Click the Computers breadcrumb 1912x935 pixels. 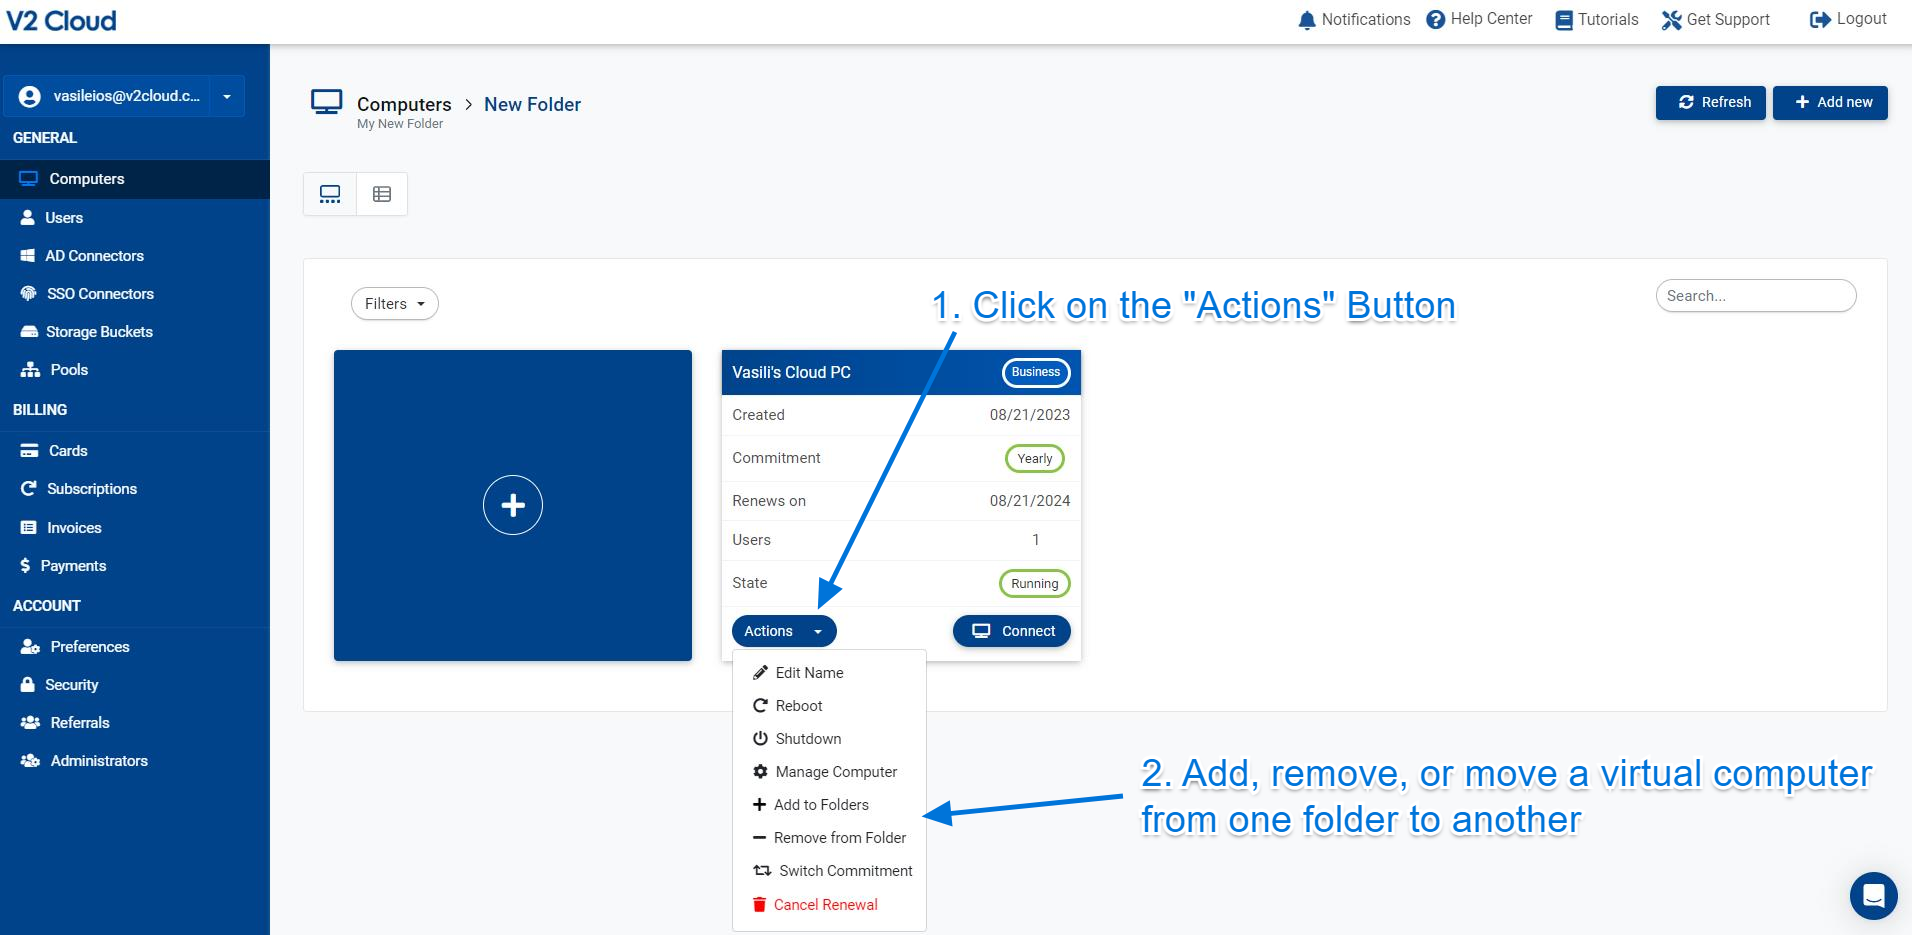click(404, 104)
